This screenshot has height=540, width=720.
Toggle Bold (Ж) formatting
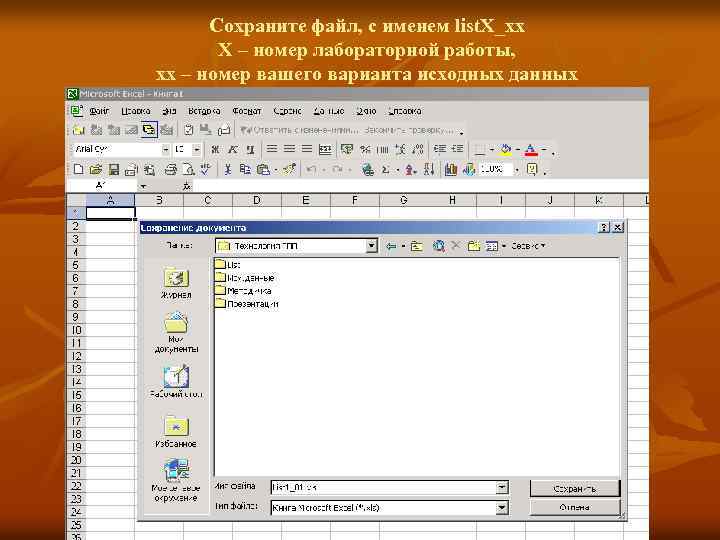point(215,149)
